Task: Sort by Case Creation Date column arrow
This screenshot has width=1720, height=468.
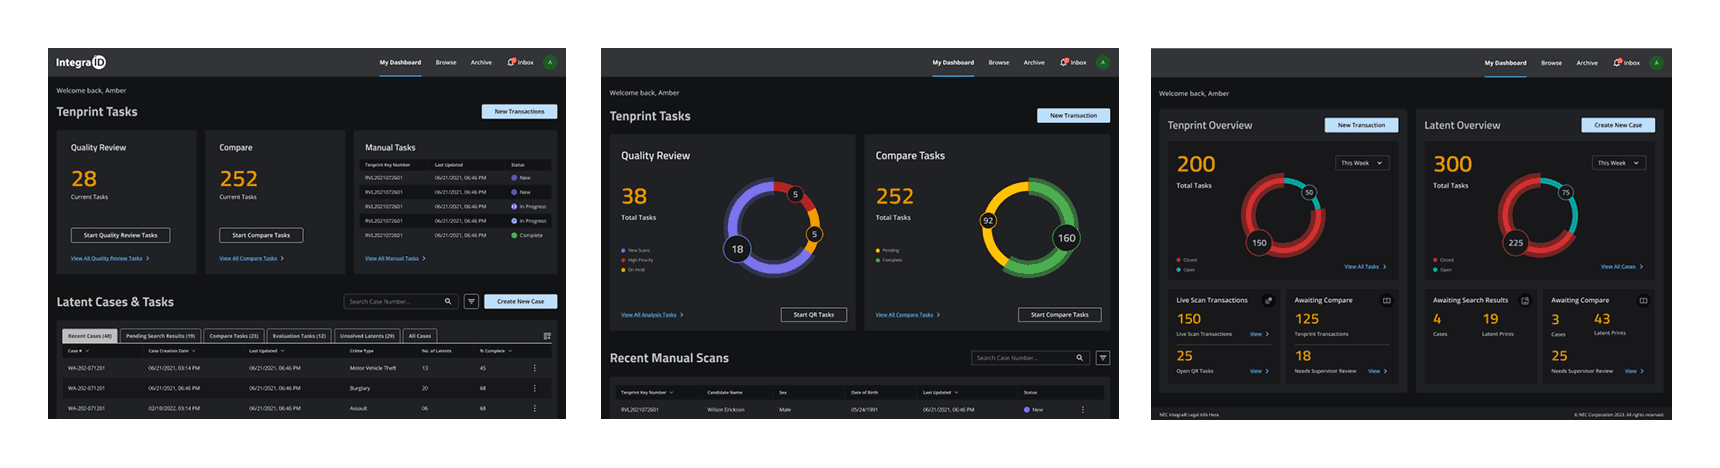Action: click(x=193, y=351)
